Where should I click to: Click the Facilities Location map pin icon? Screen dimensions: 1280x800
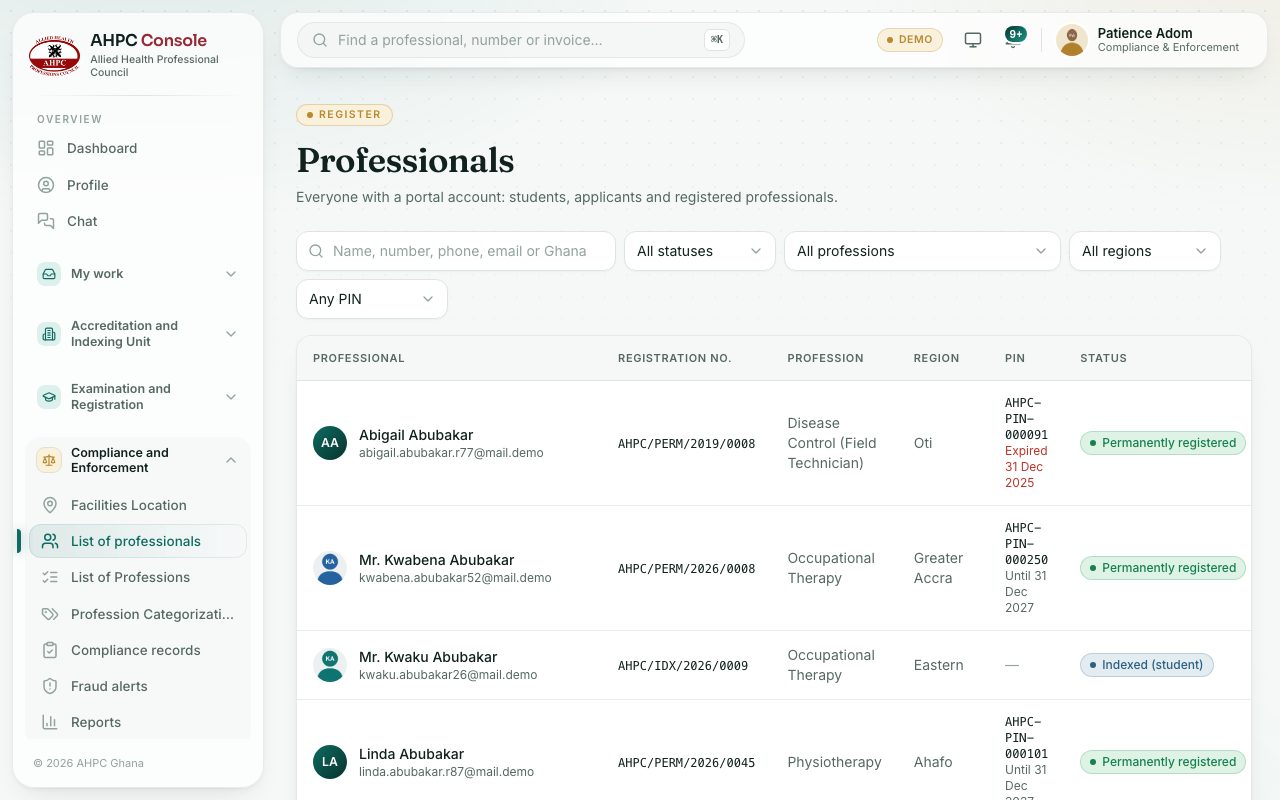(50, 505)
